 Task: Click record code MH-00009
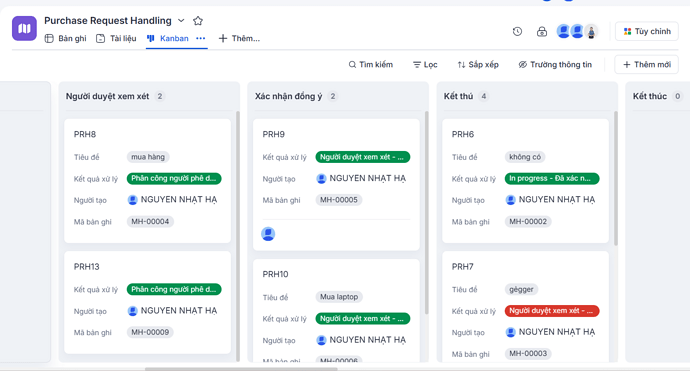(150, 333)
